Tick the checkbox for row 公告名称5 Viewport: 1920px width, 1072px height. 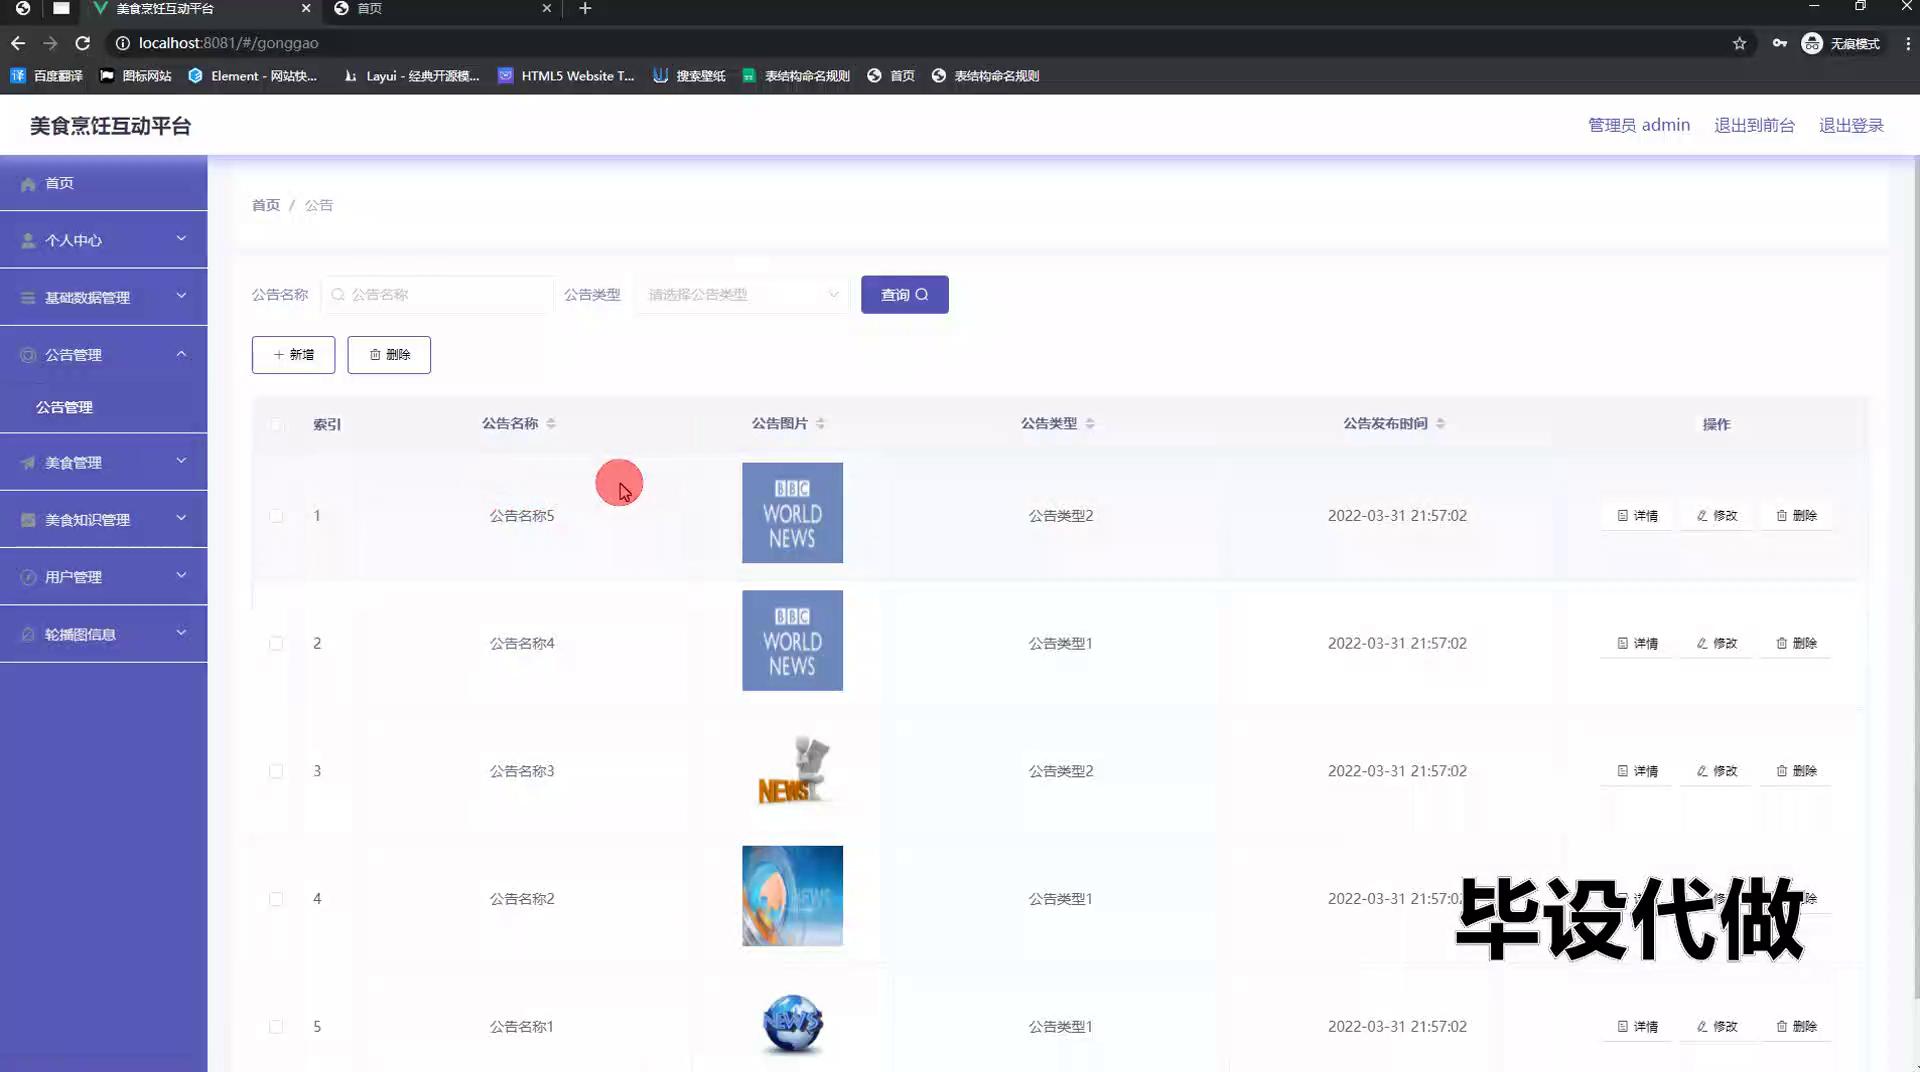(x=276, y=516)
